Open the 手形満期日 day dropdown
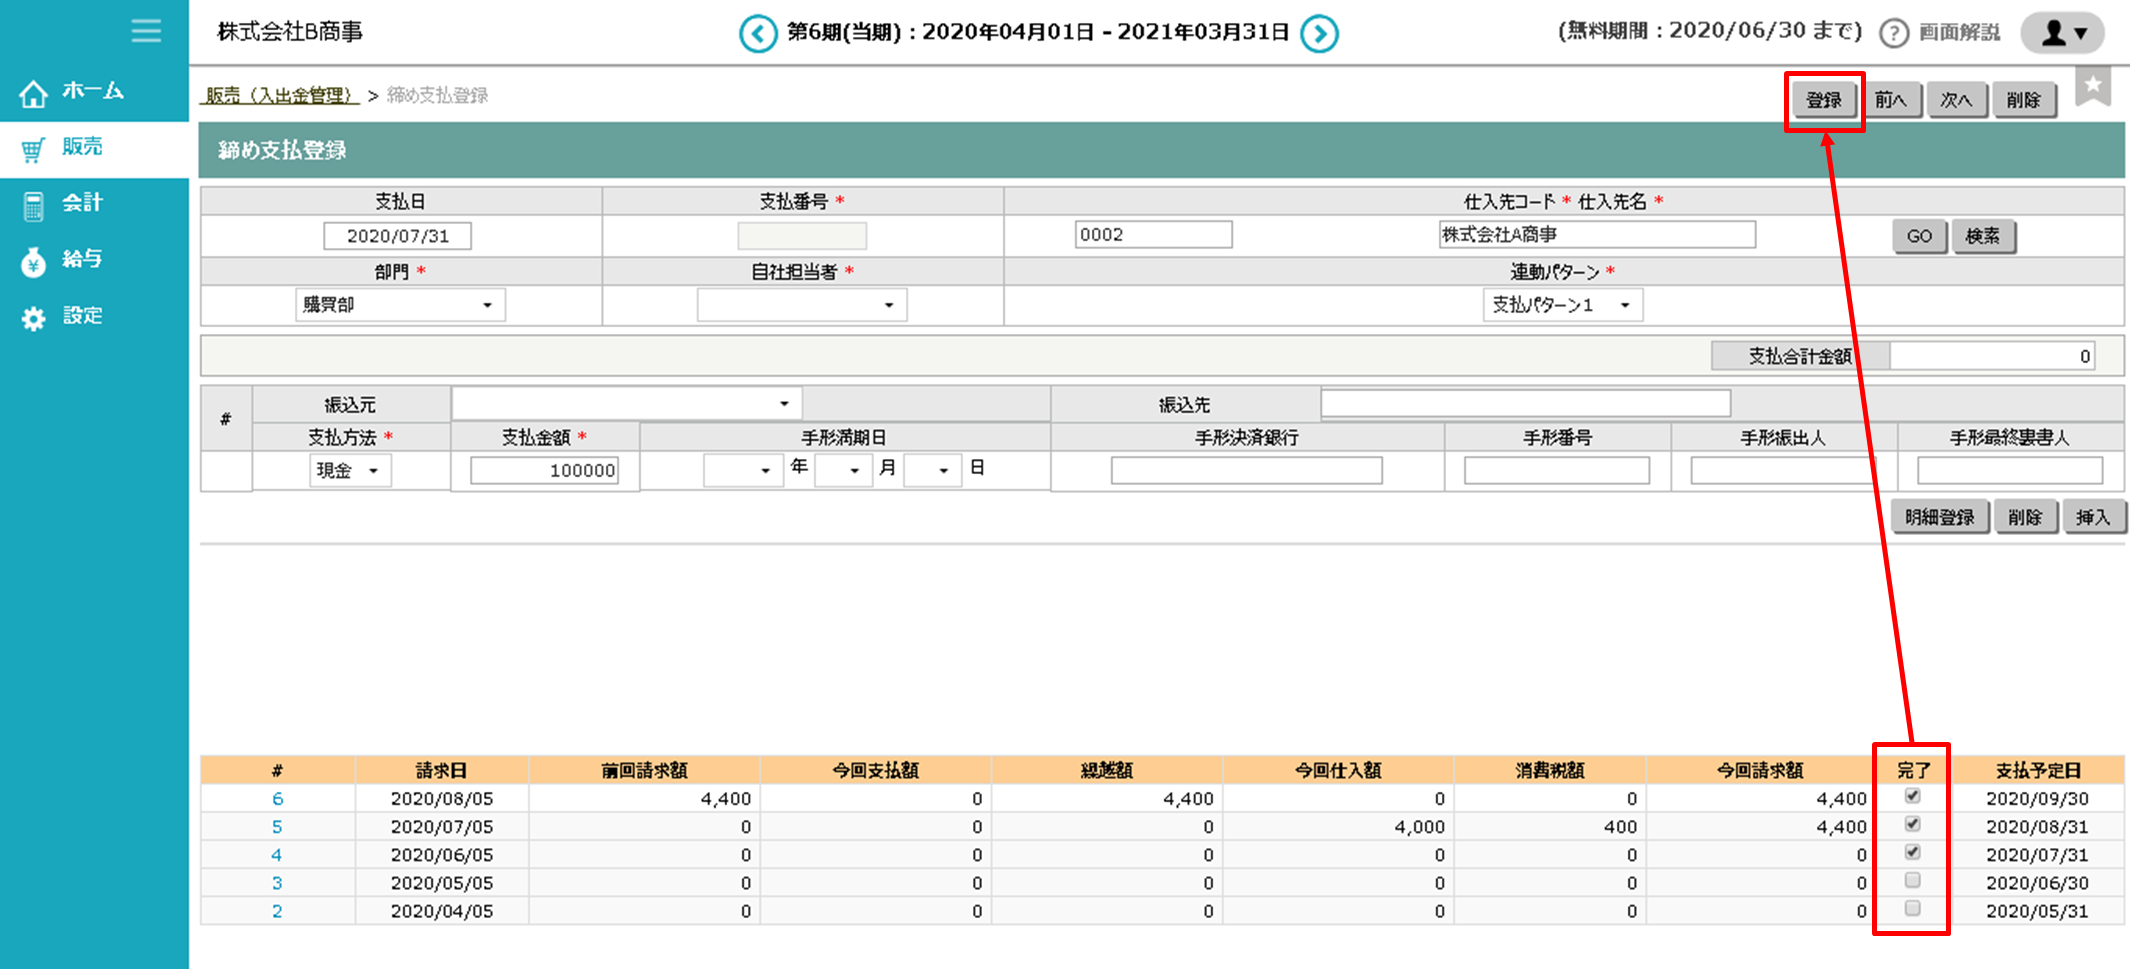The height and width of the screenshot is (969, 2130). [932, 470]
